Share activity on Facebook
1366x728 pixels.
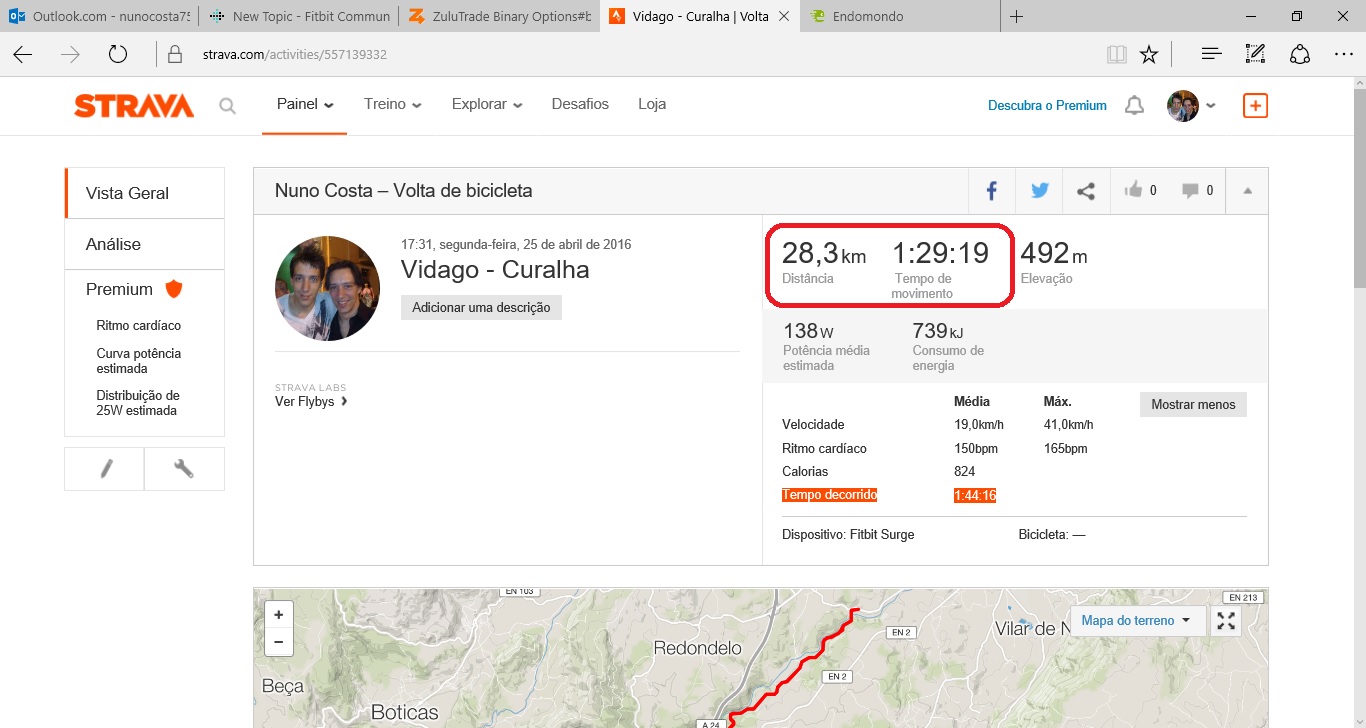pyautogui.click(x=992, y=191)
